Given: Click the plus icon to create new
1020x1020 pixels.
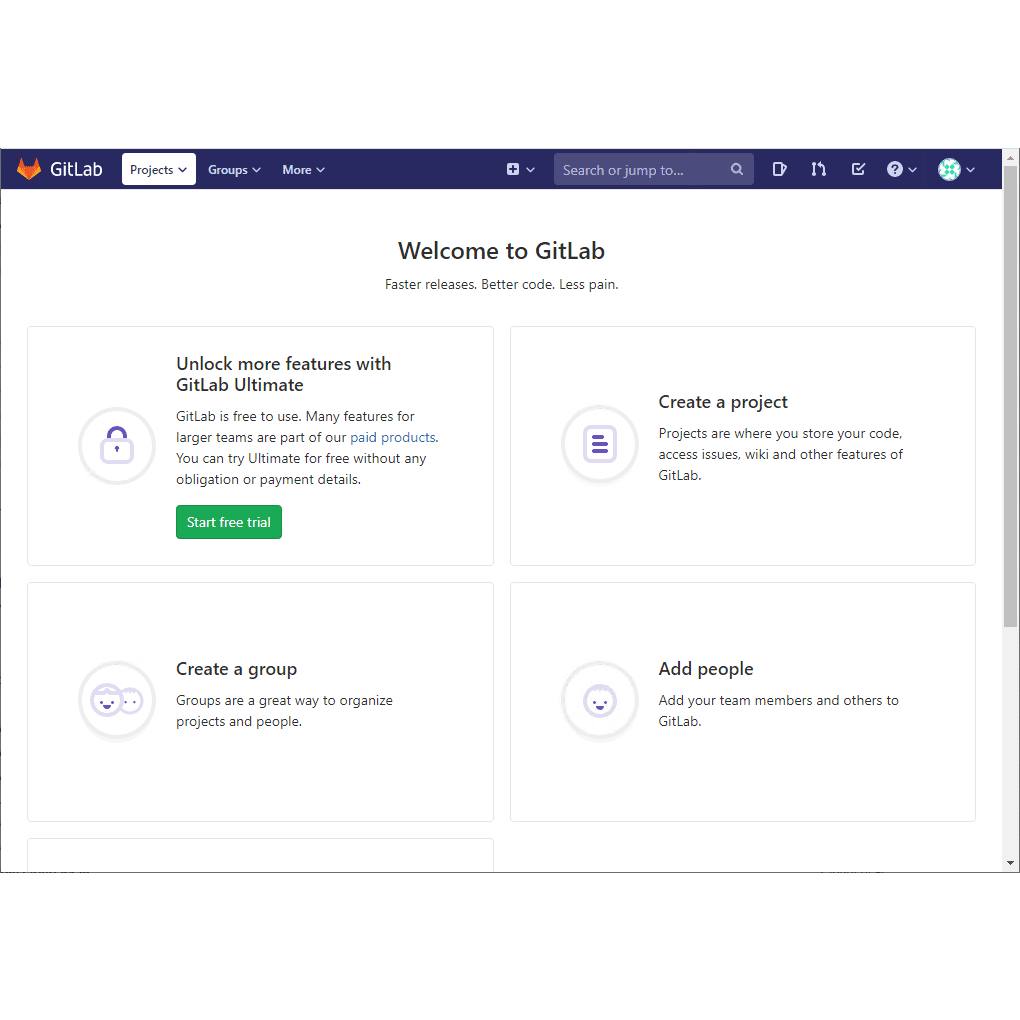Looking at the screenshot, I should point(513,169).
